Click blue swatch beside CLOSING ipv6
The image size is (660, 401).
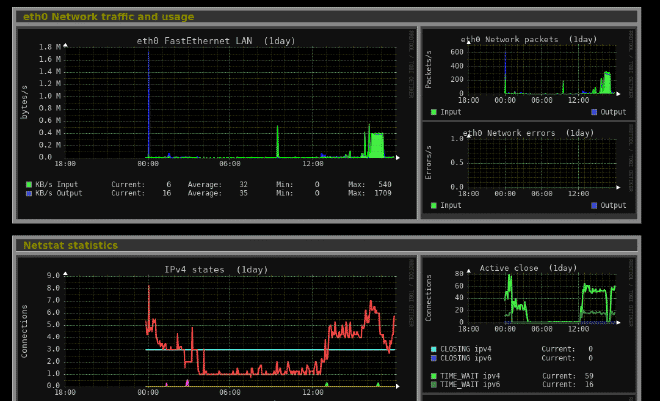[x=434, y=358]
